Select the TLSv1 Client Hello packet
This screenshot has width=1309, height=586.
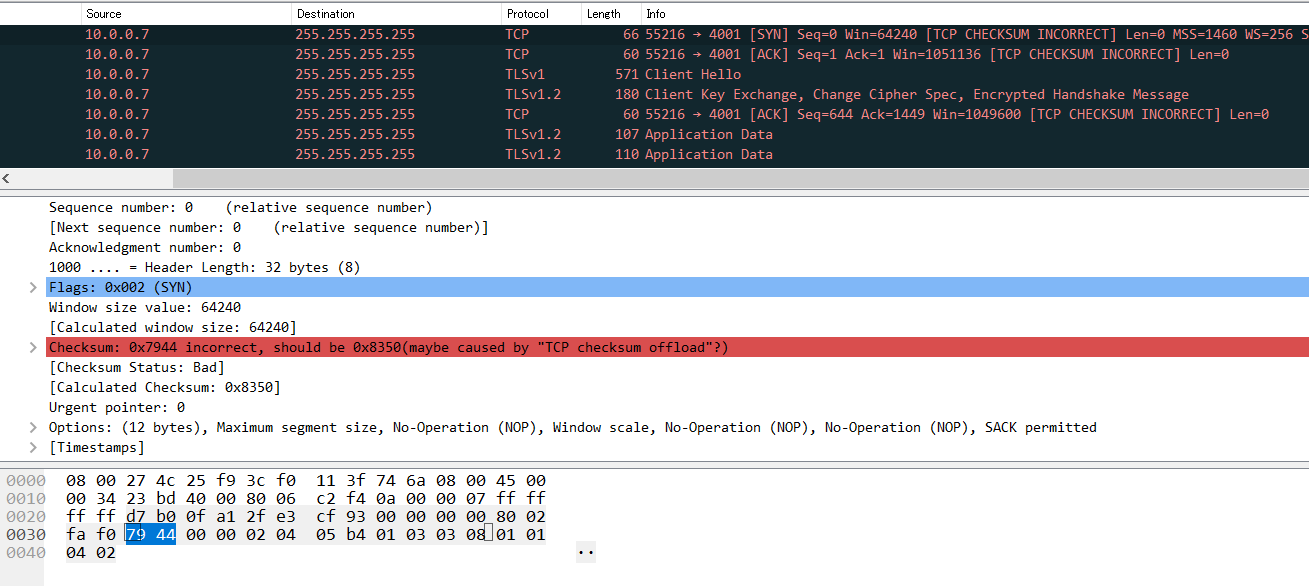click(x=654, y=74)
